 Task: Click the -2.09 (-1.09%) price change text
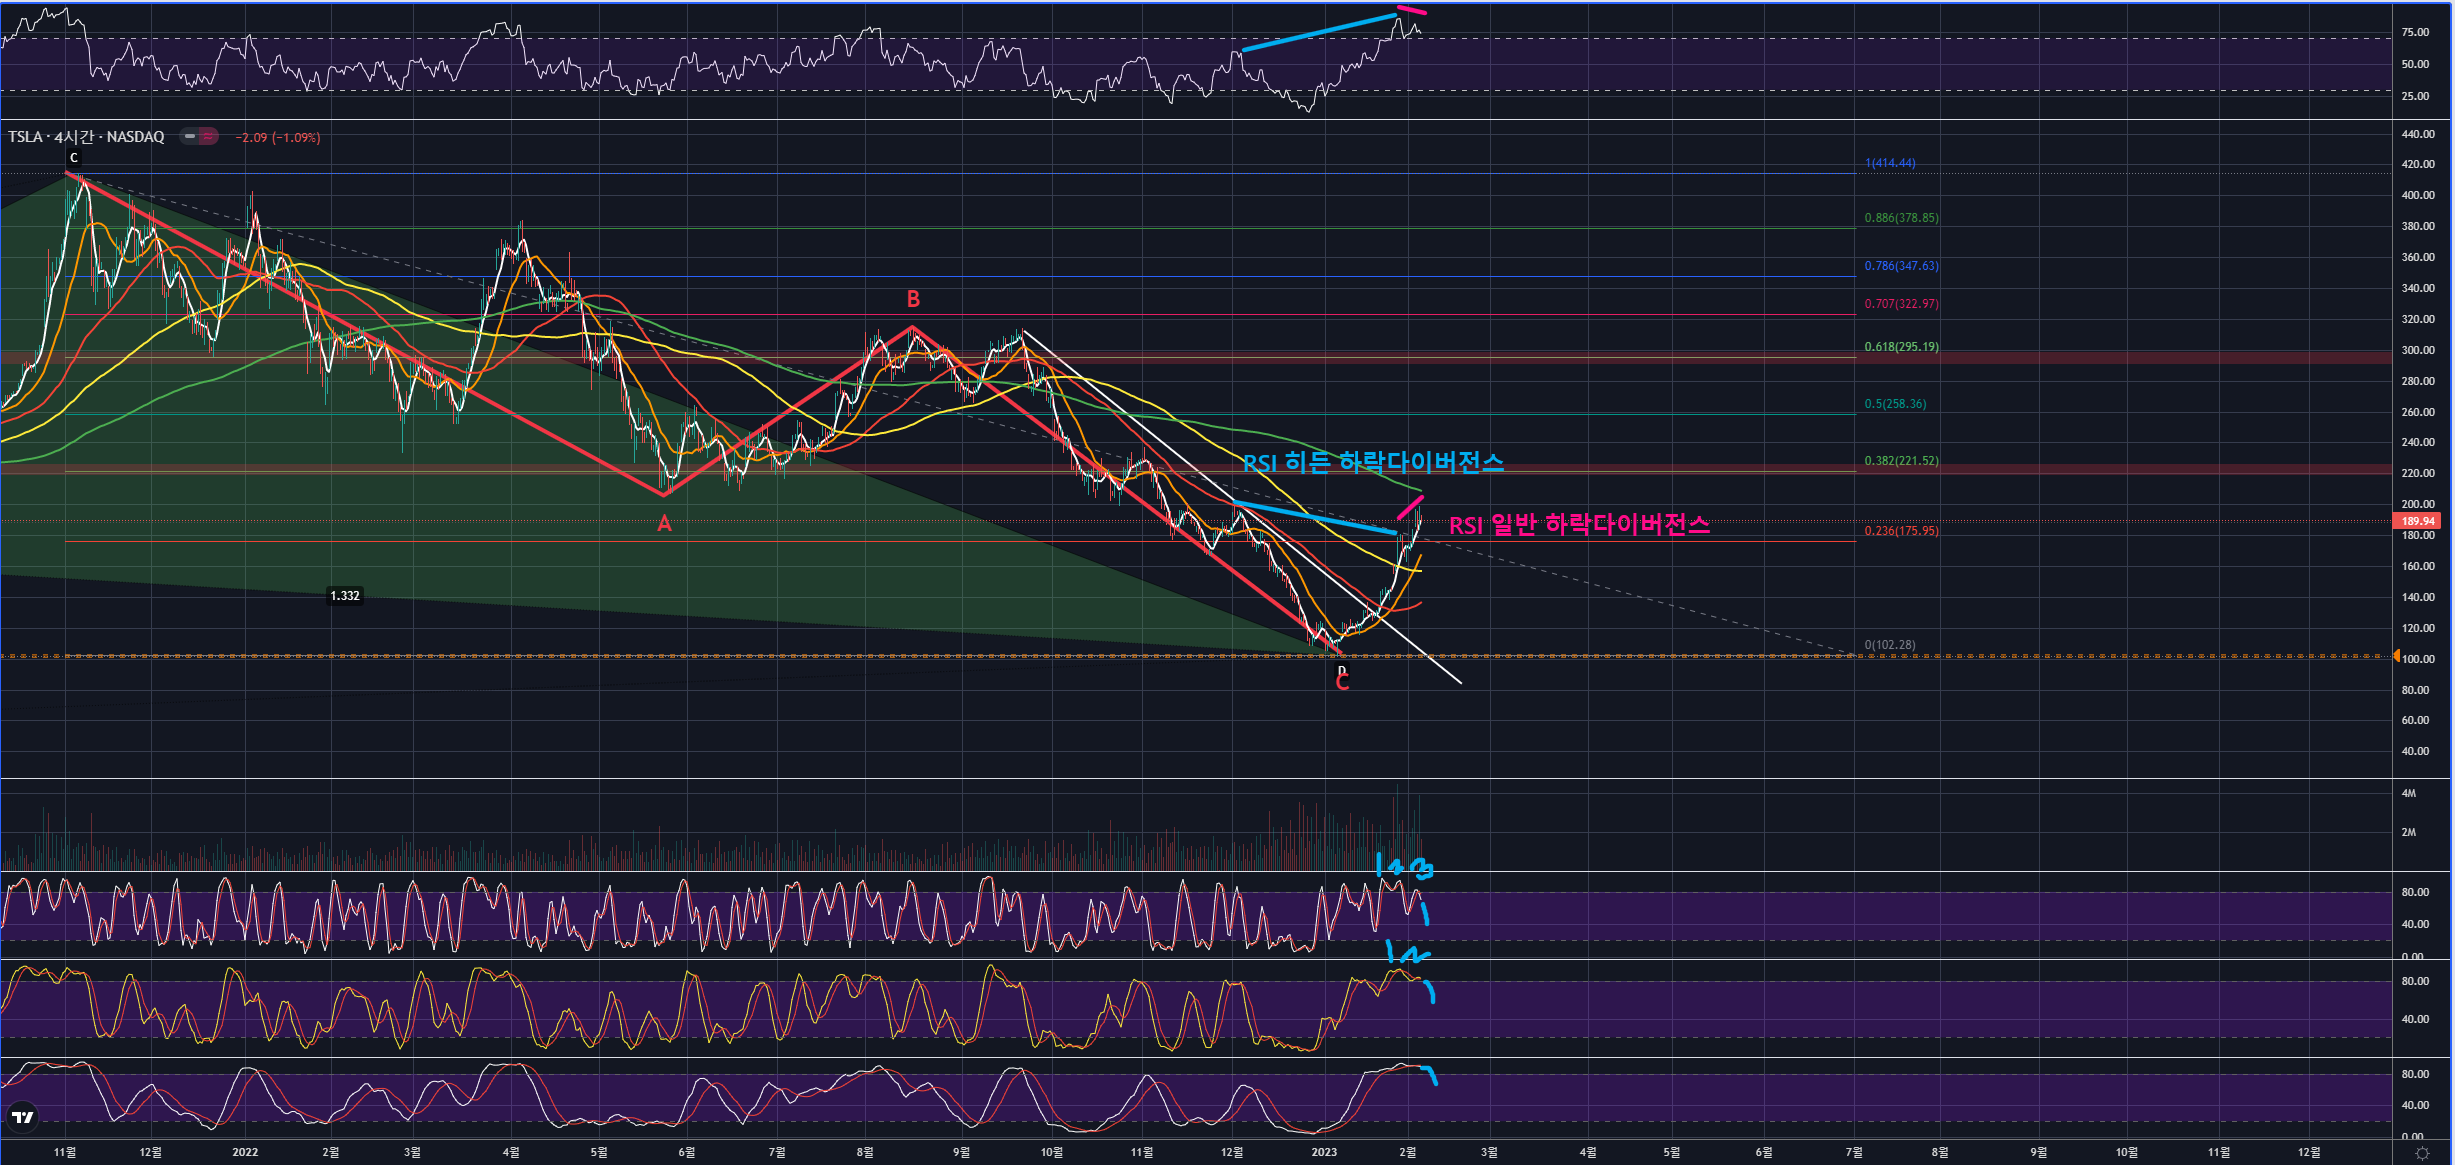point(278,138)
